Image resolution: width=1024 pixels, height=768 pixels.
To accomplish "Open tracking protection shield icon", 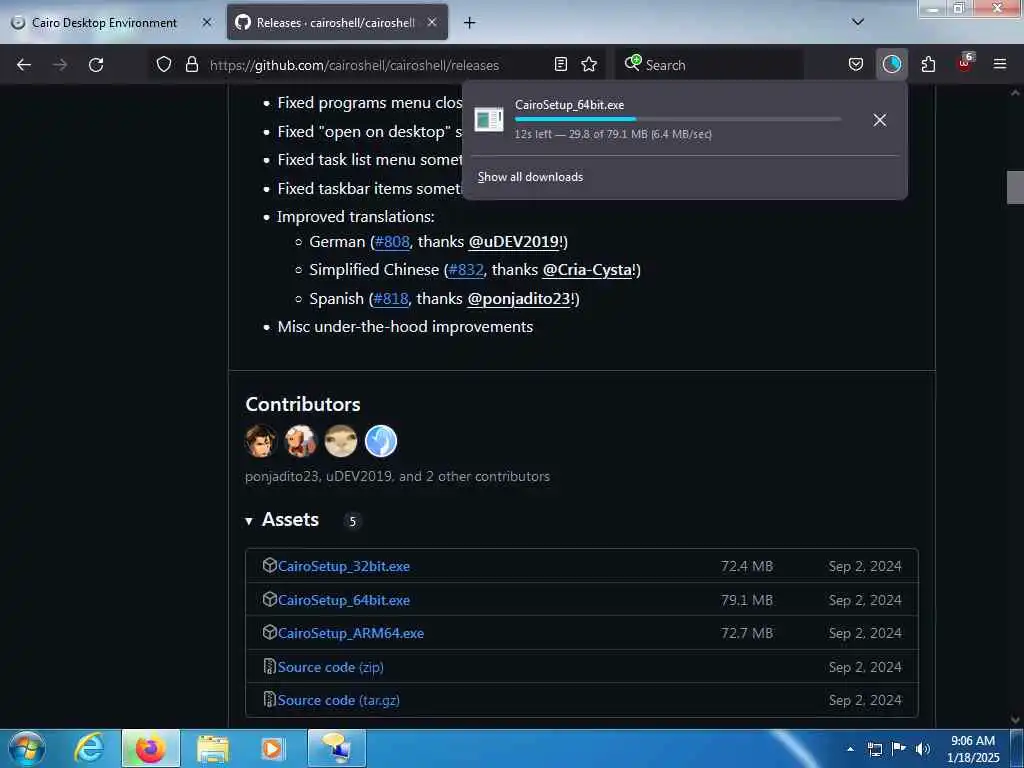I will 164,65.
